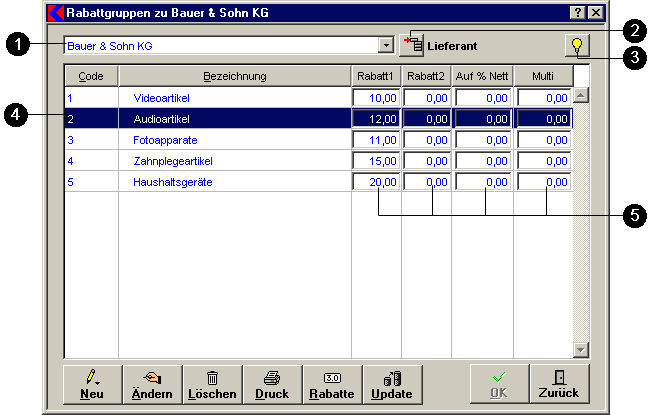Select the Videoartikel row

161,98
